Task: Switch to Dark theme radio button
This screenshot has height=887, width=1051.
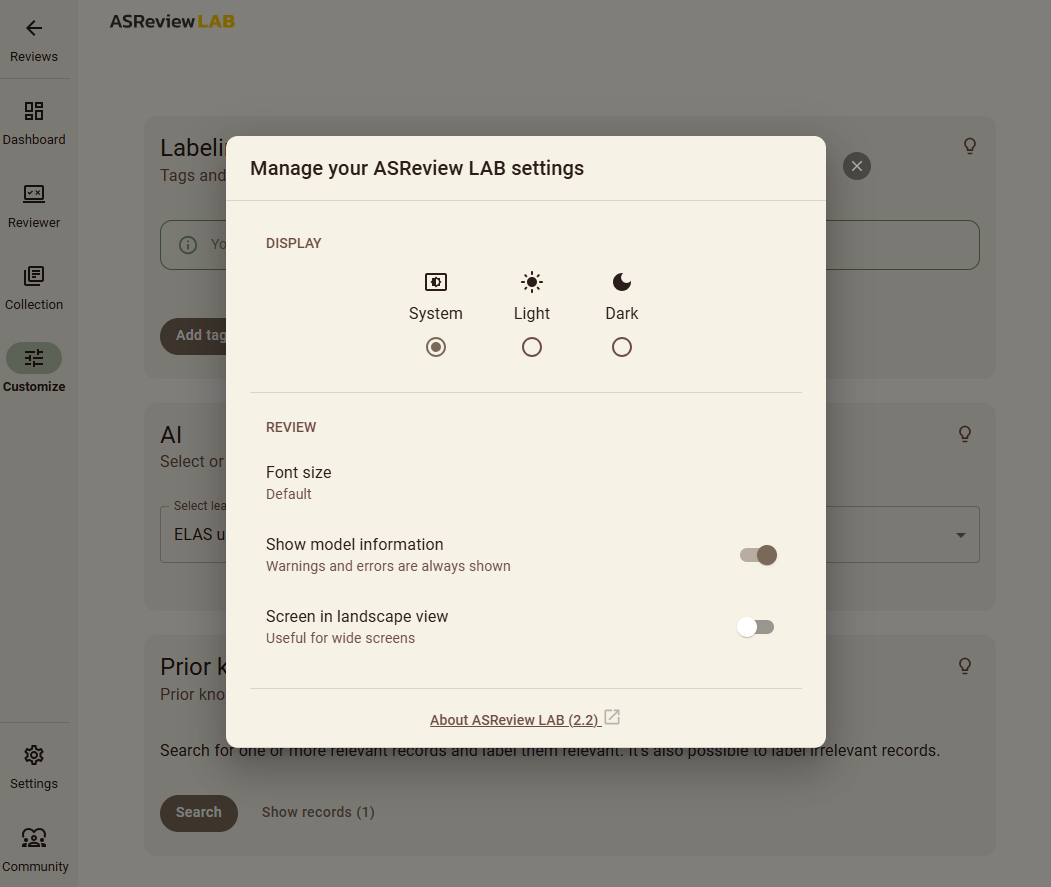Action: 622,347
